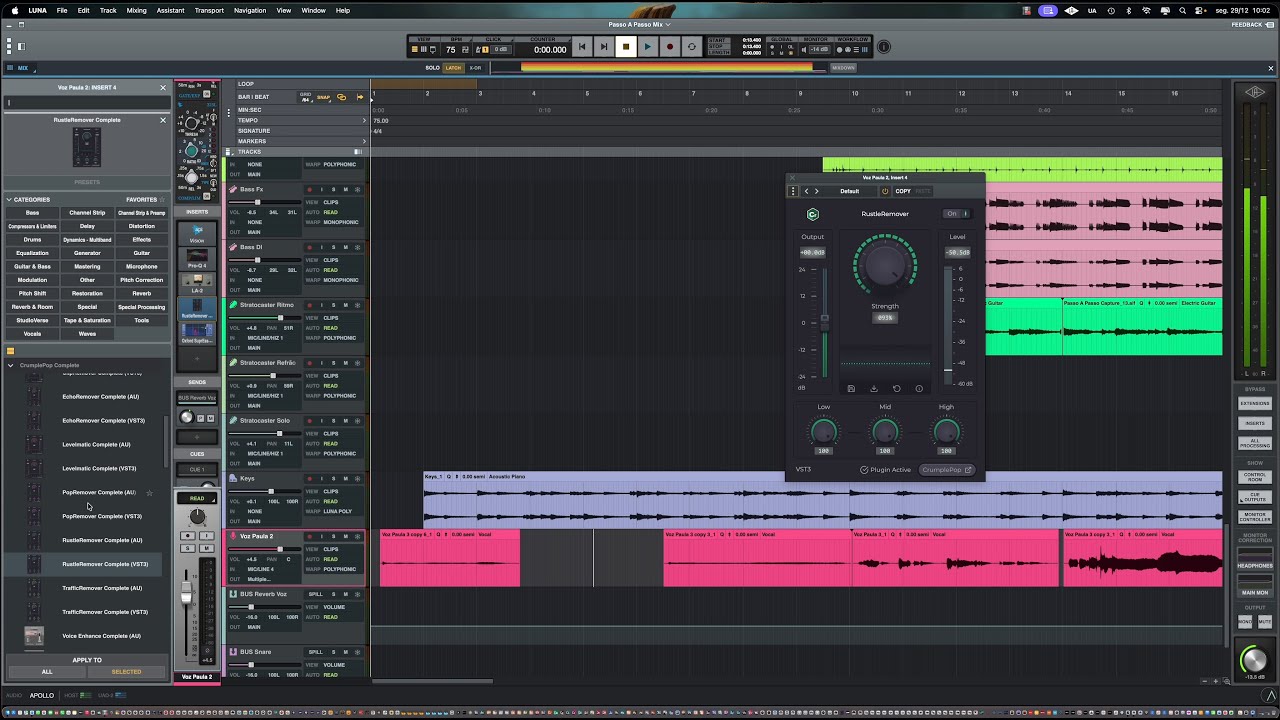This screenshot has width=1280, height=720.
Task: Click the Default preset name field
Action: tap(849, 191)
